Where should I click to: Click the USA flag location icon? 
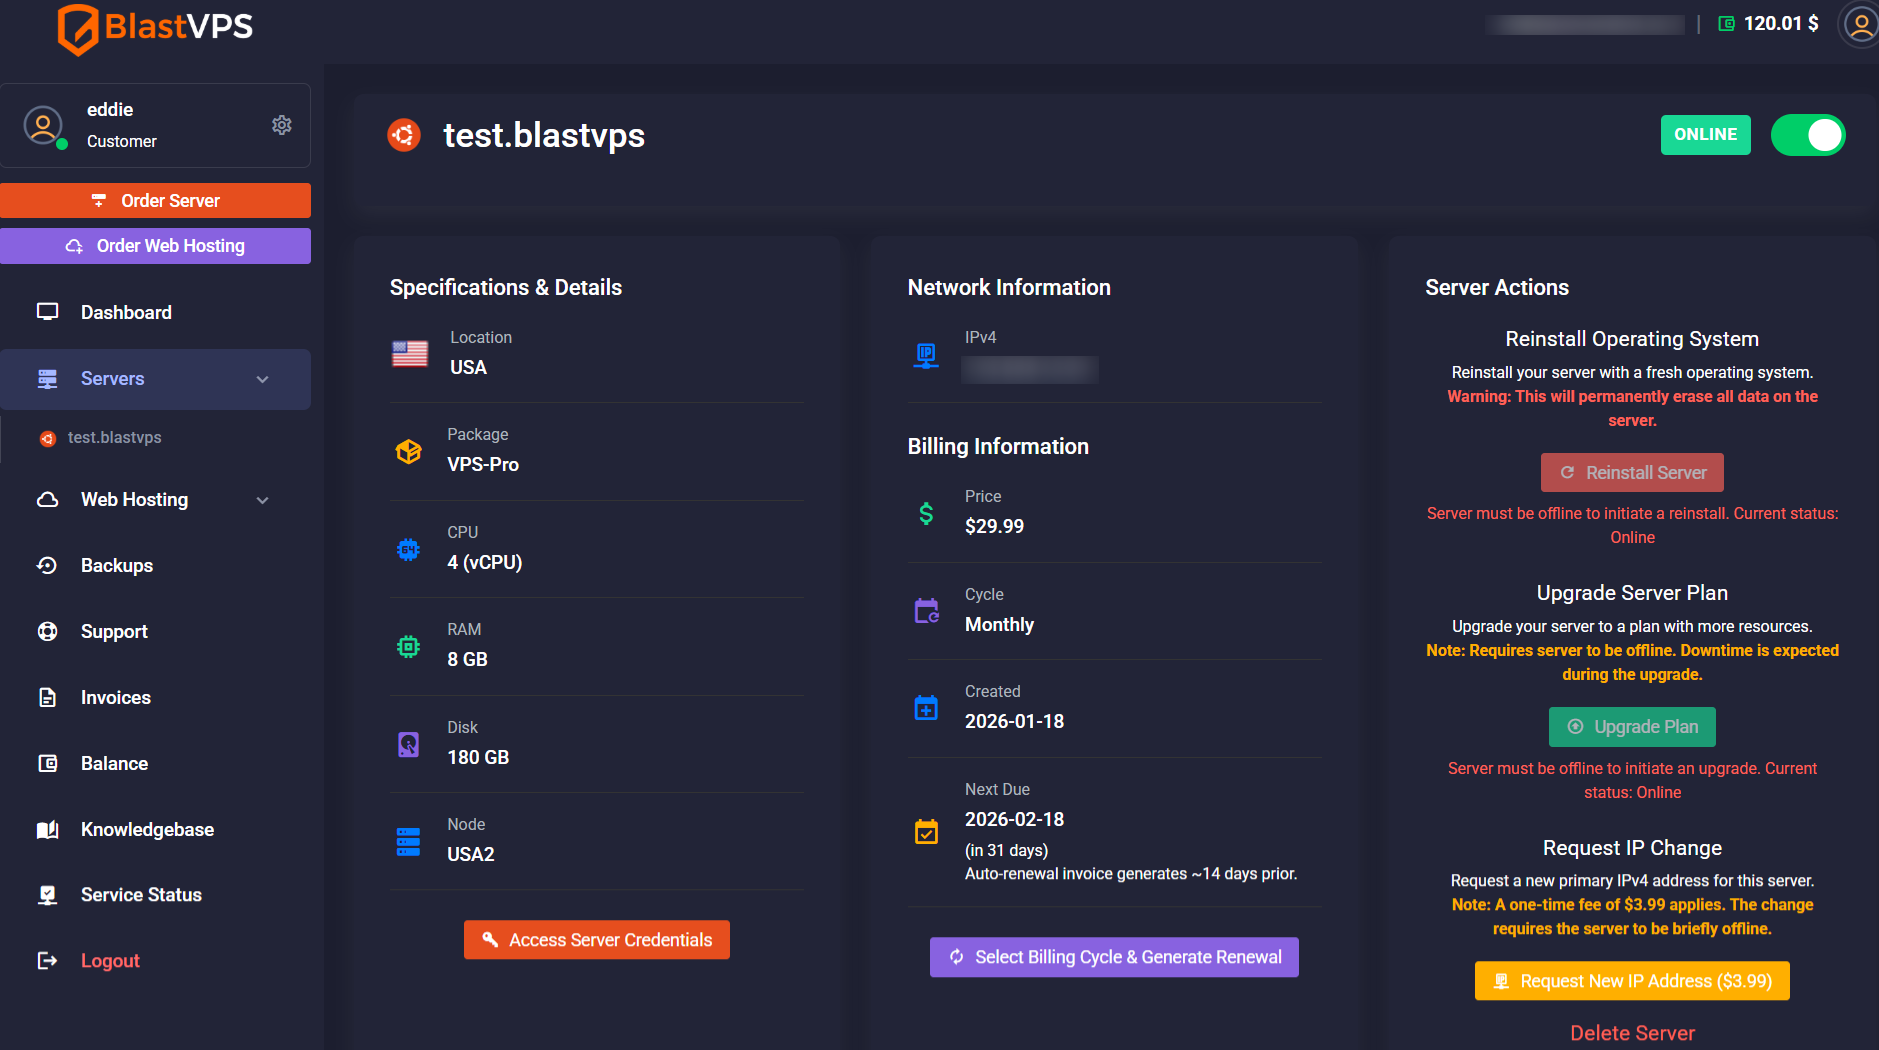[410, 353]
